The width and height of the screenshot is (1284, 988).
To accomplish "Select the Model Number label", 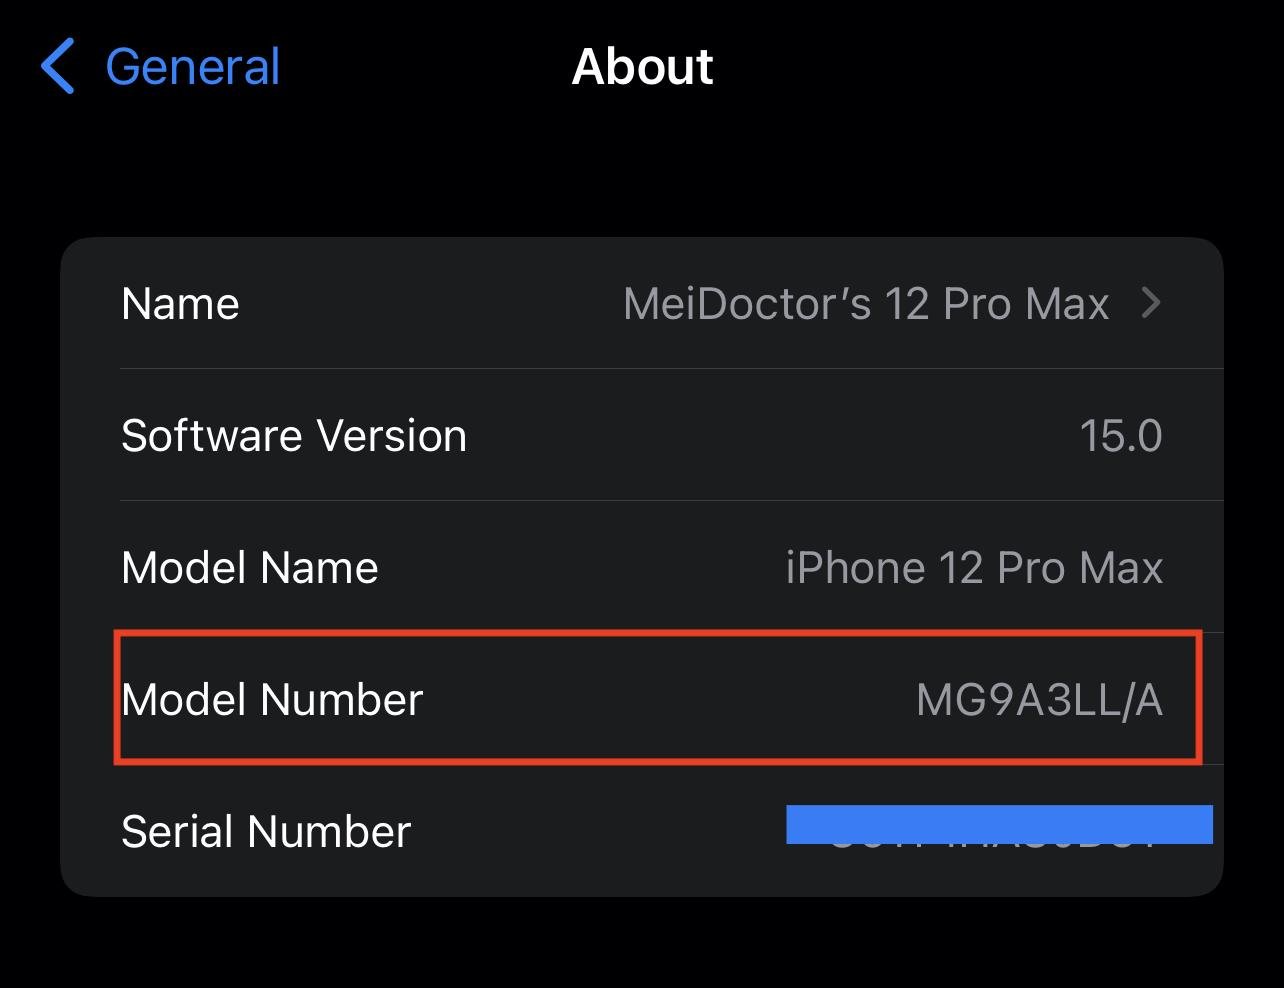I will click(272, 700).
